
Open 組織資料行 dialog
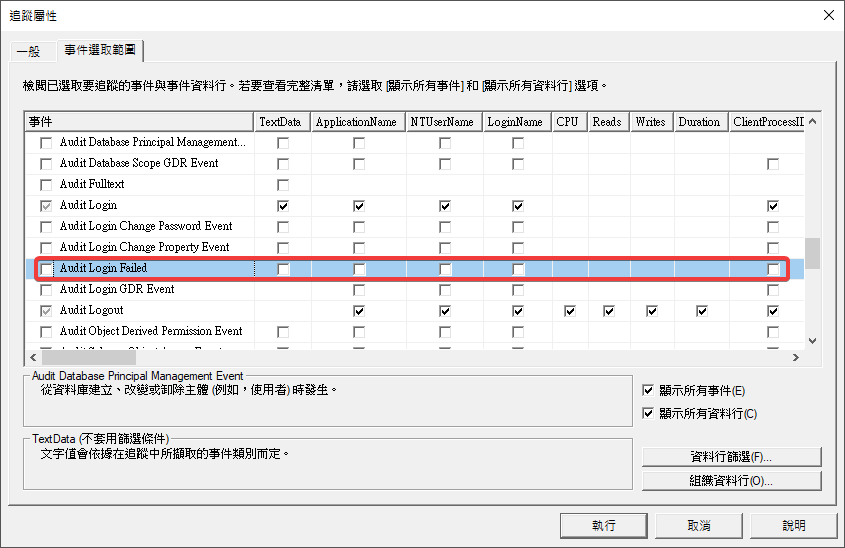pos(731,481)
